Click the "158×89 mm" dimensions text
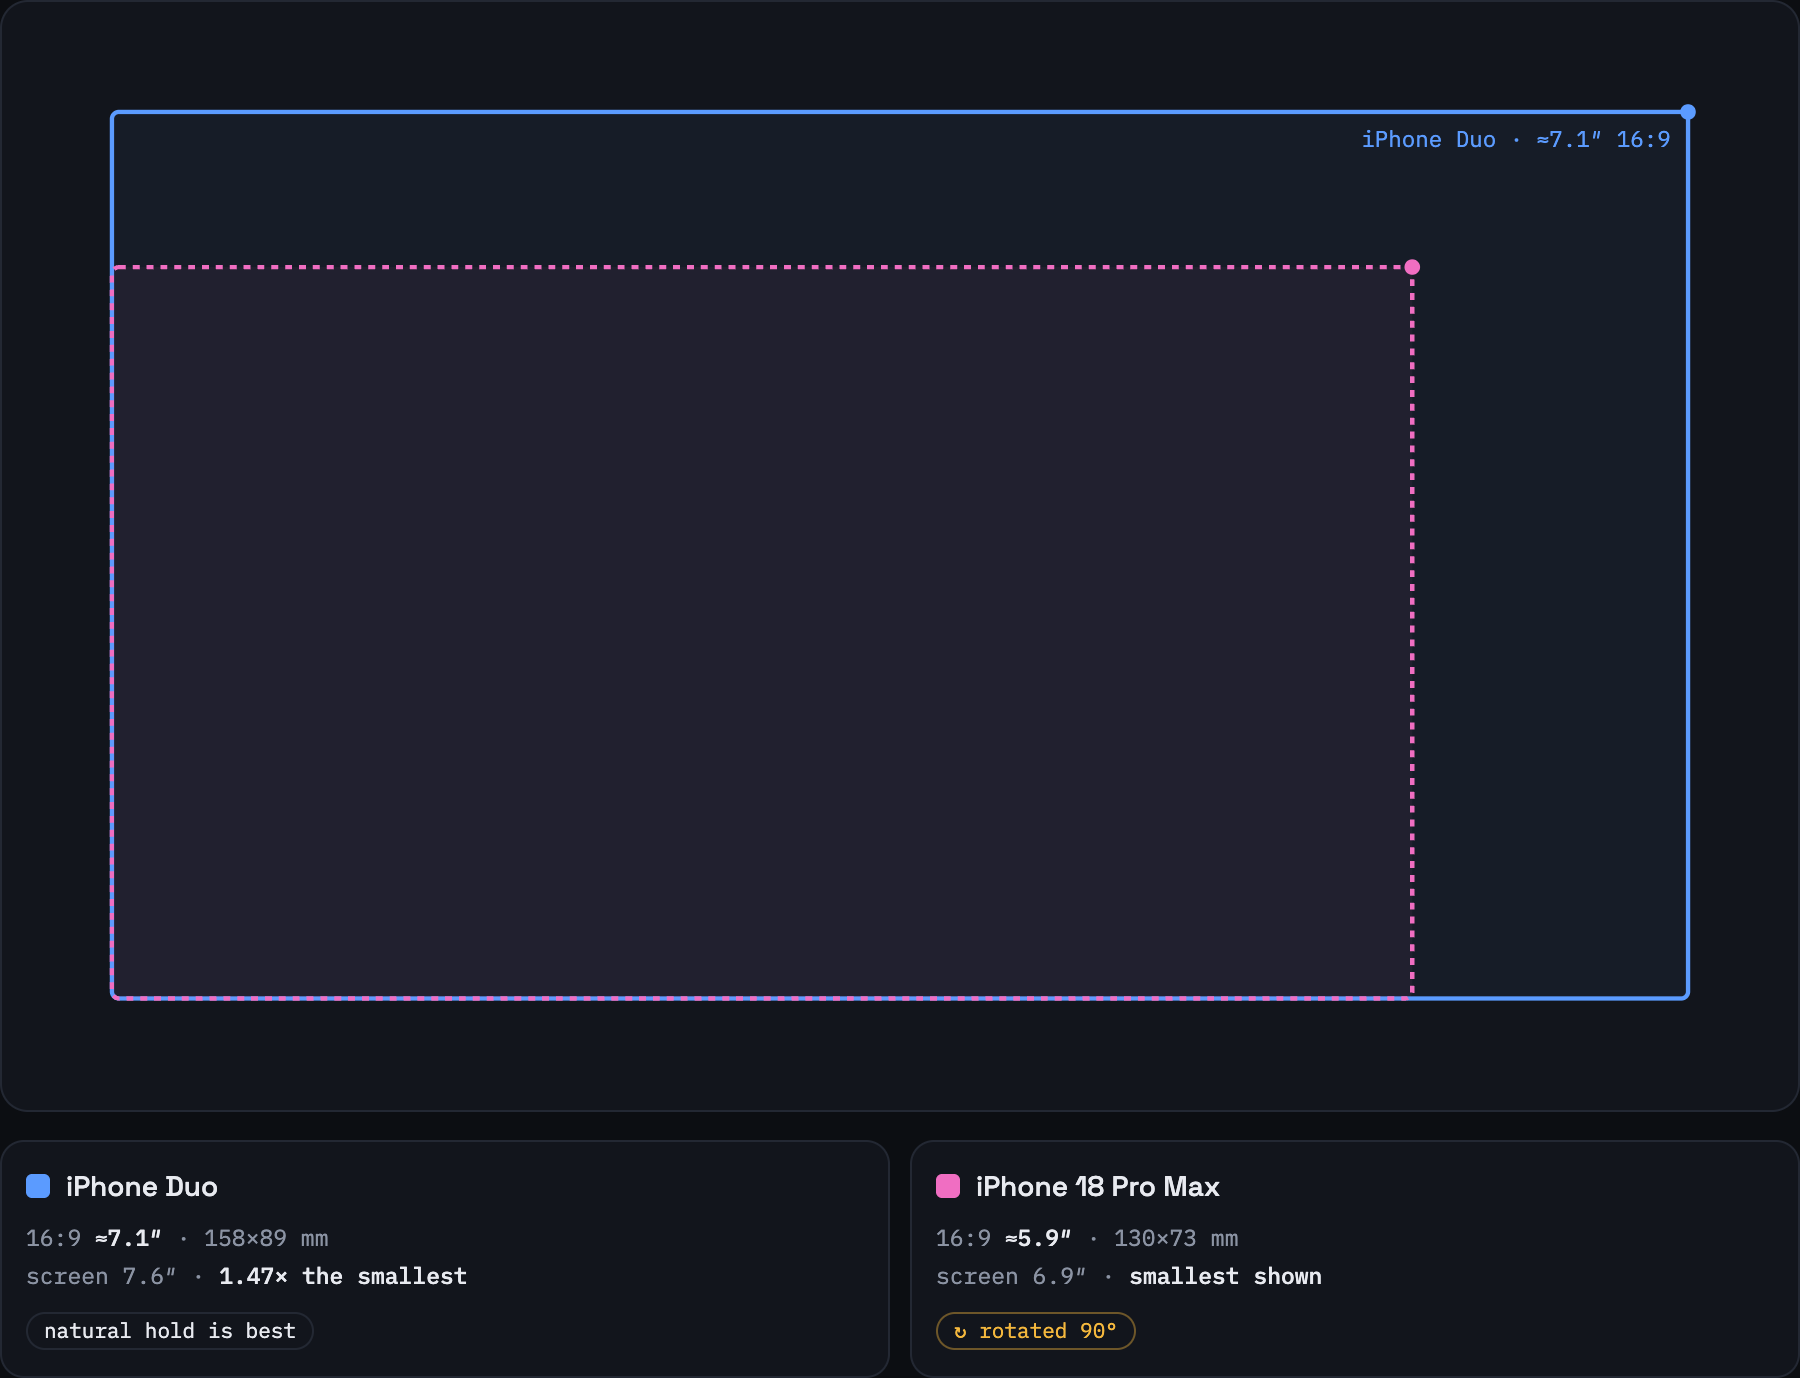Image resolution: width=1800 pixels, height=1378 pixels. click(266, 1238)
